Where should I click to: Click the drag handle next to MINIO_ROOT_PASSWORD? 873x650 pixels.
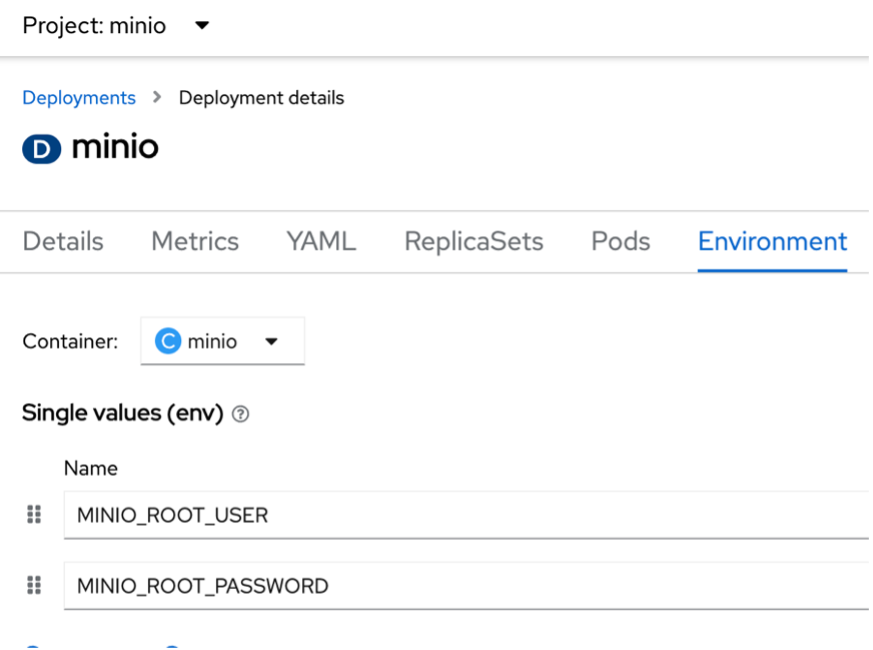pos(34,586)
